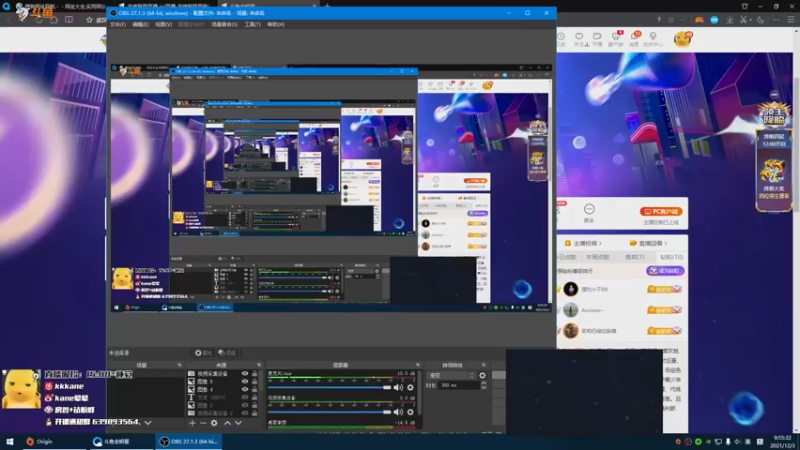Switch to the OBS 27.1.3 taskbar item

[188, 442]
